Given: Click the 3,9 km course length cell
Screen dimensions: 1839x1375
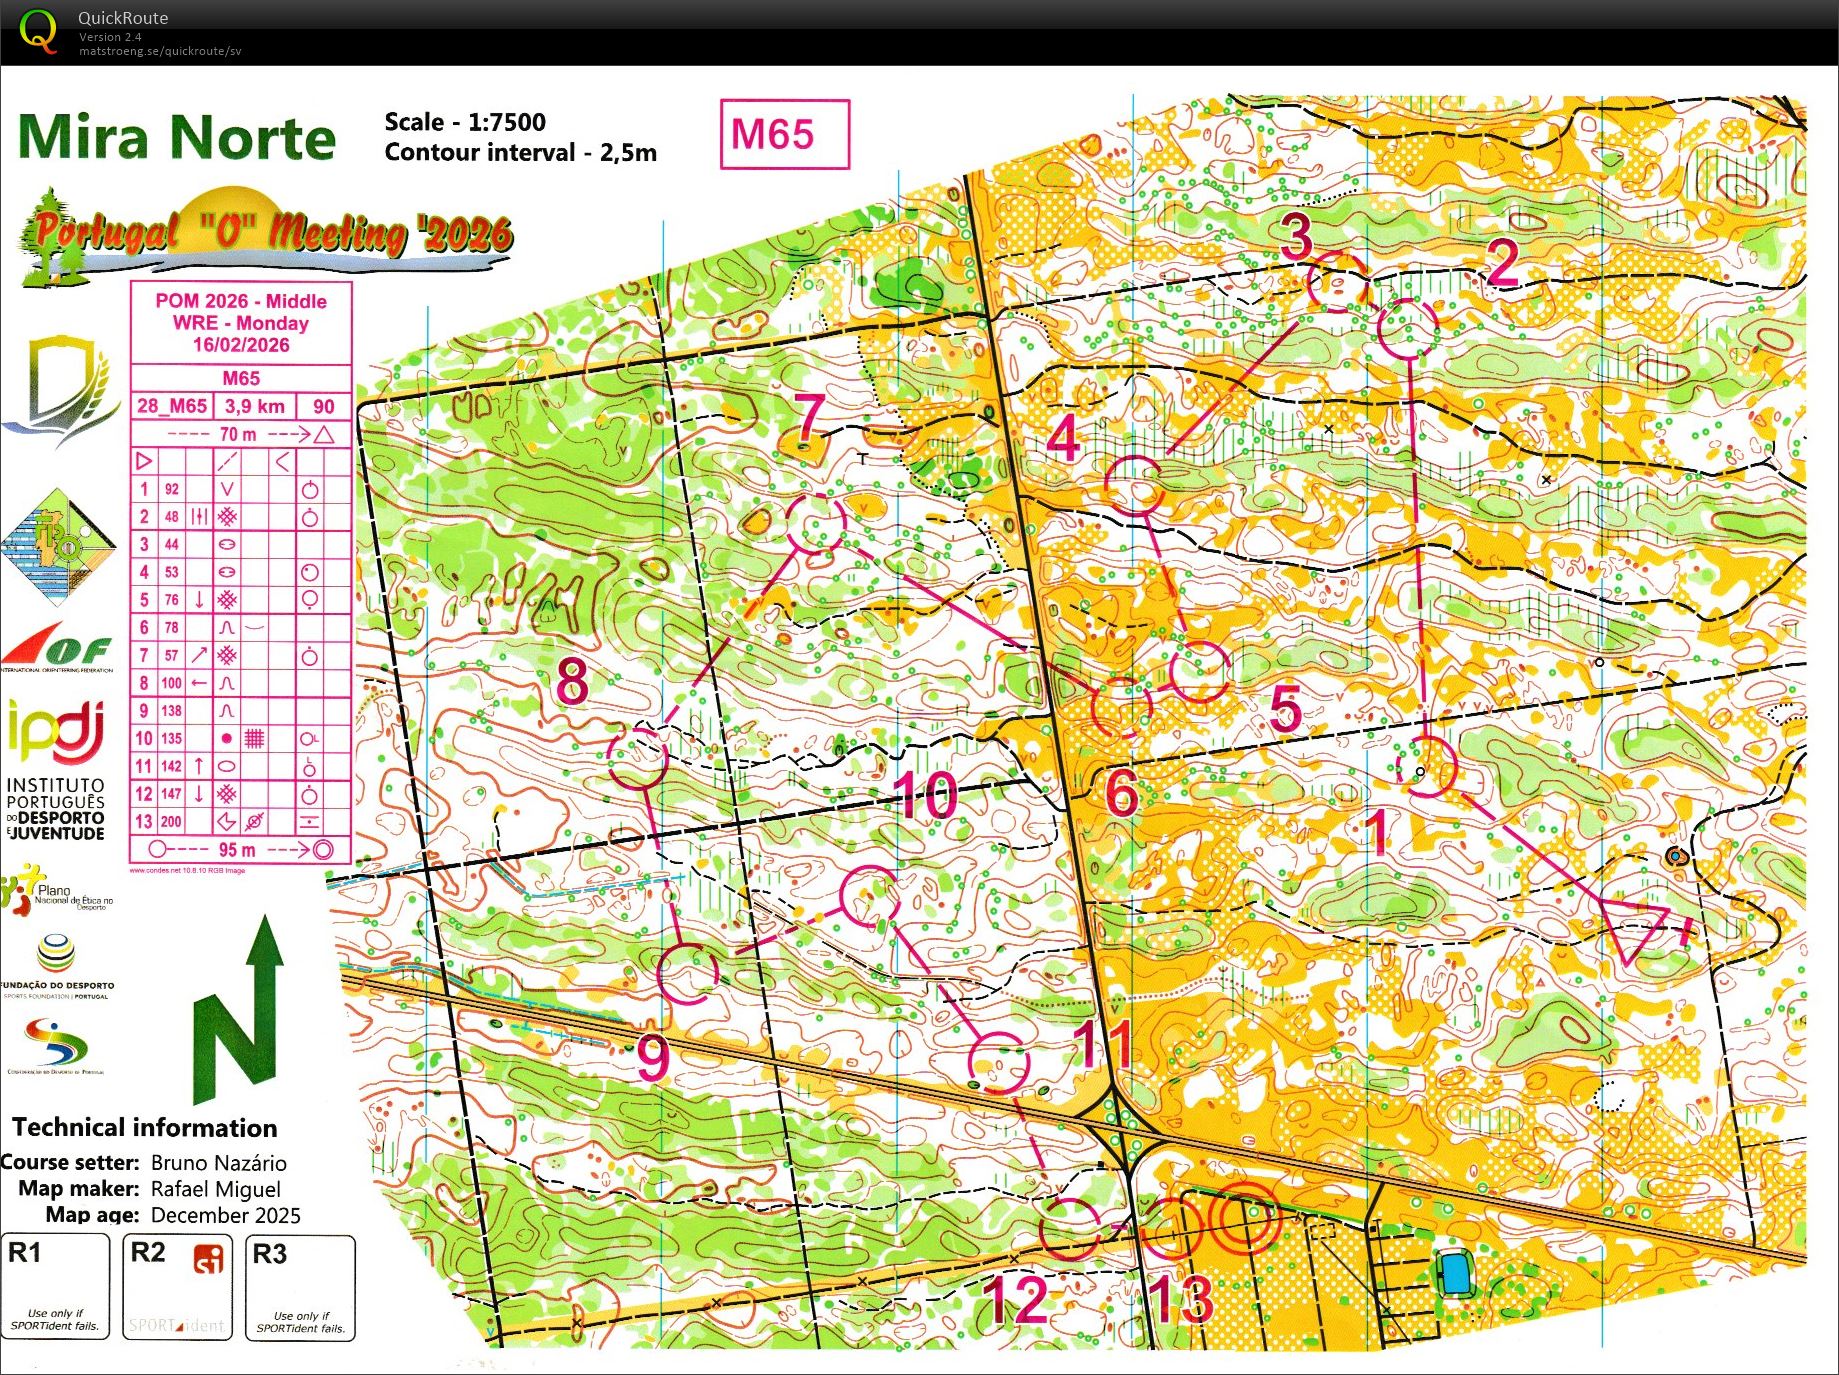Looking at the screenshot, I should pyautogui.click(x=254, y=406).
